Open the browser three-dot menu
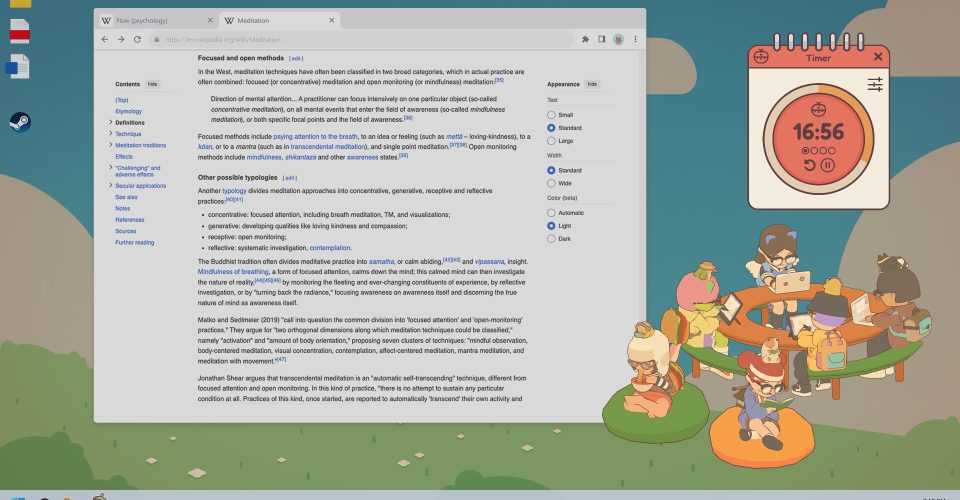 coord(636,39)
